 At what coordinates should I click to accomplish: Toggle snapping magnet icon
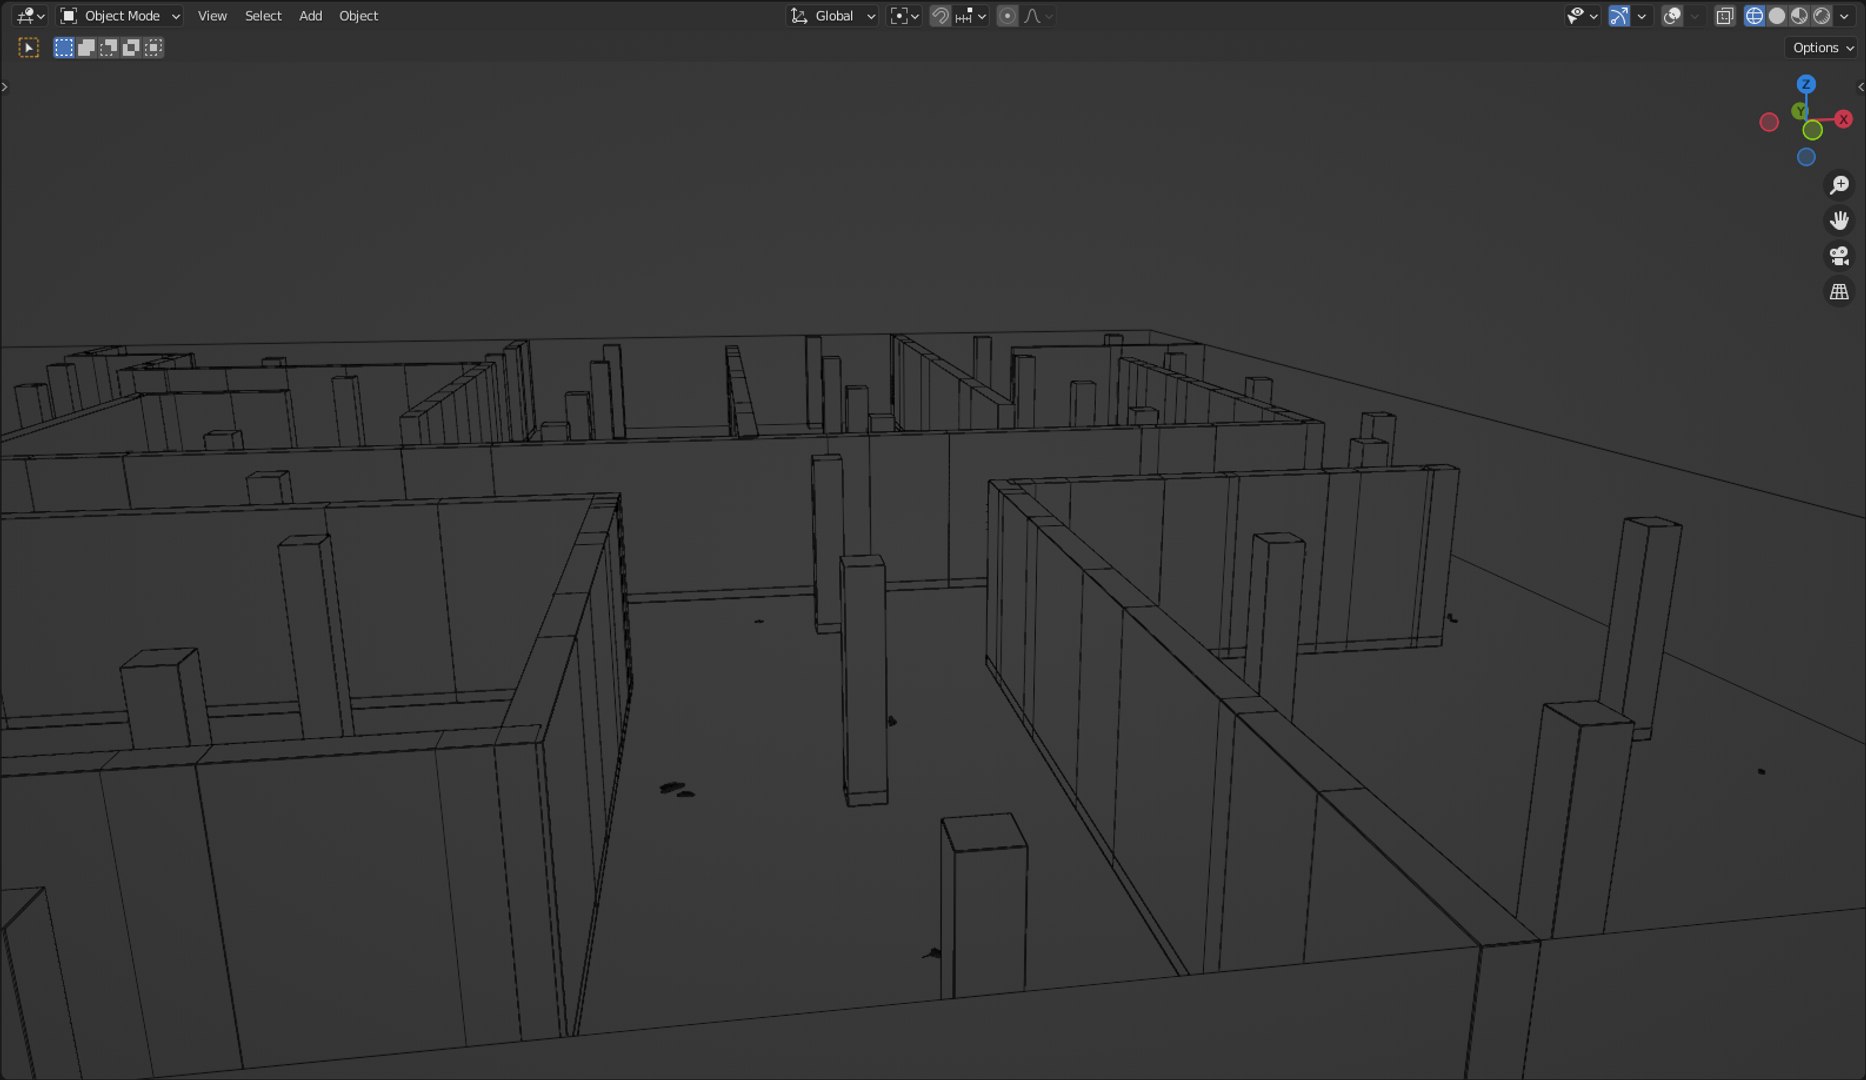940,16
